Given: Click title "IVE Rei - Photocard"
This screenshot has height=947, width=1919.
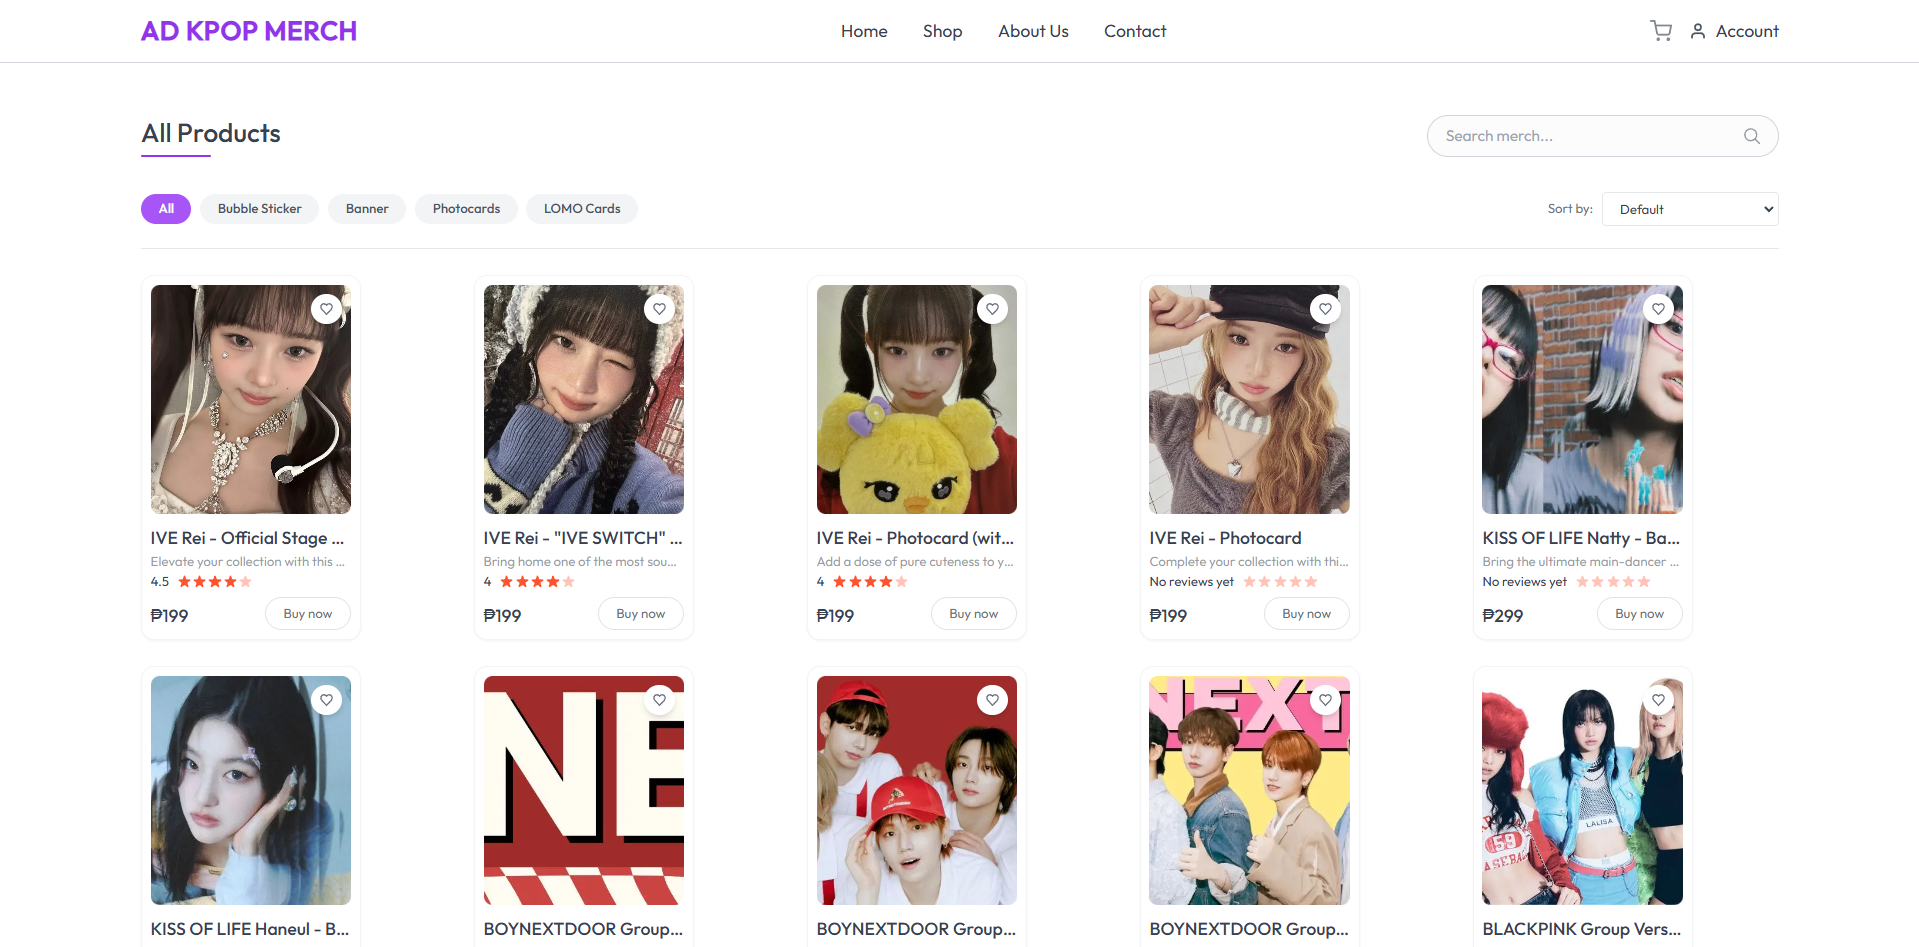Looking at the screenshot, I should [x=1225, y=538].
